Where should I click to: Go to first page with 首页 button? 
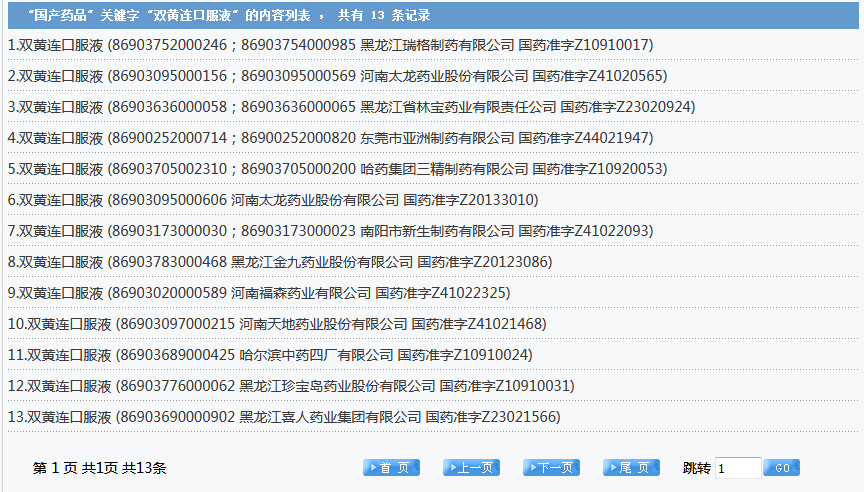coord(391,468)
